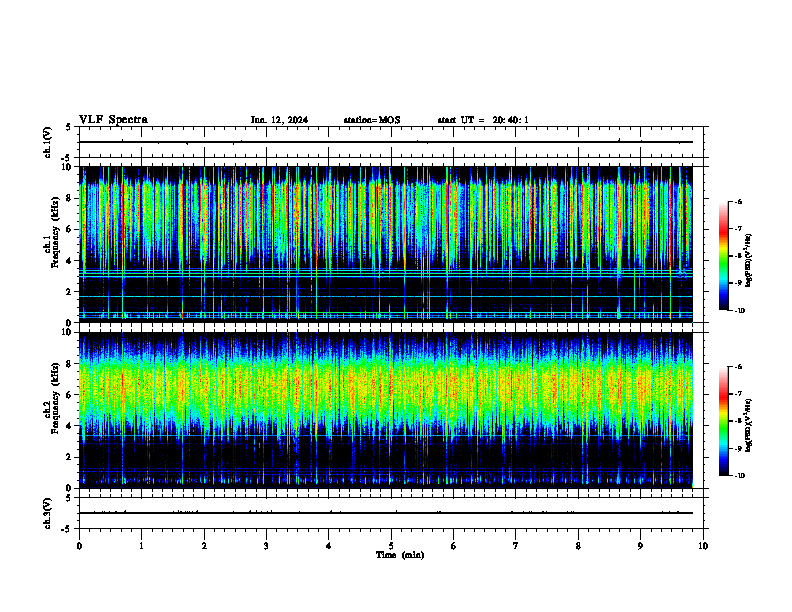Screen dimensions: 792x612
Task: Open the ch.1 frequency spectrogram panel
Action: click(386, 244)
